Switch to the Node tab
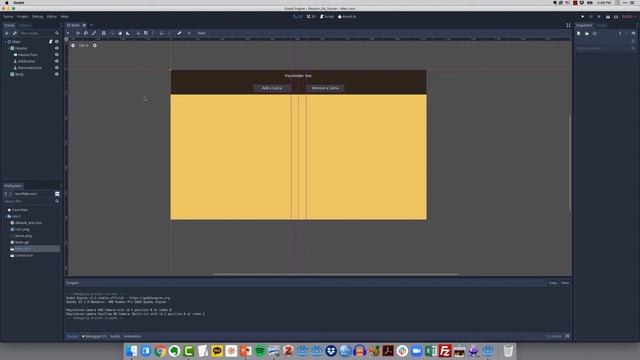This screenshot has height=360, width=640. 601,25
